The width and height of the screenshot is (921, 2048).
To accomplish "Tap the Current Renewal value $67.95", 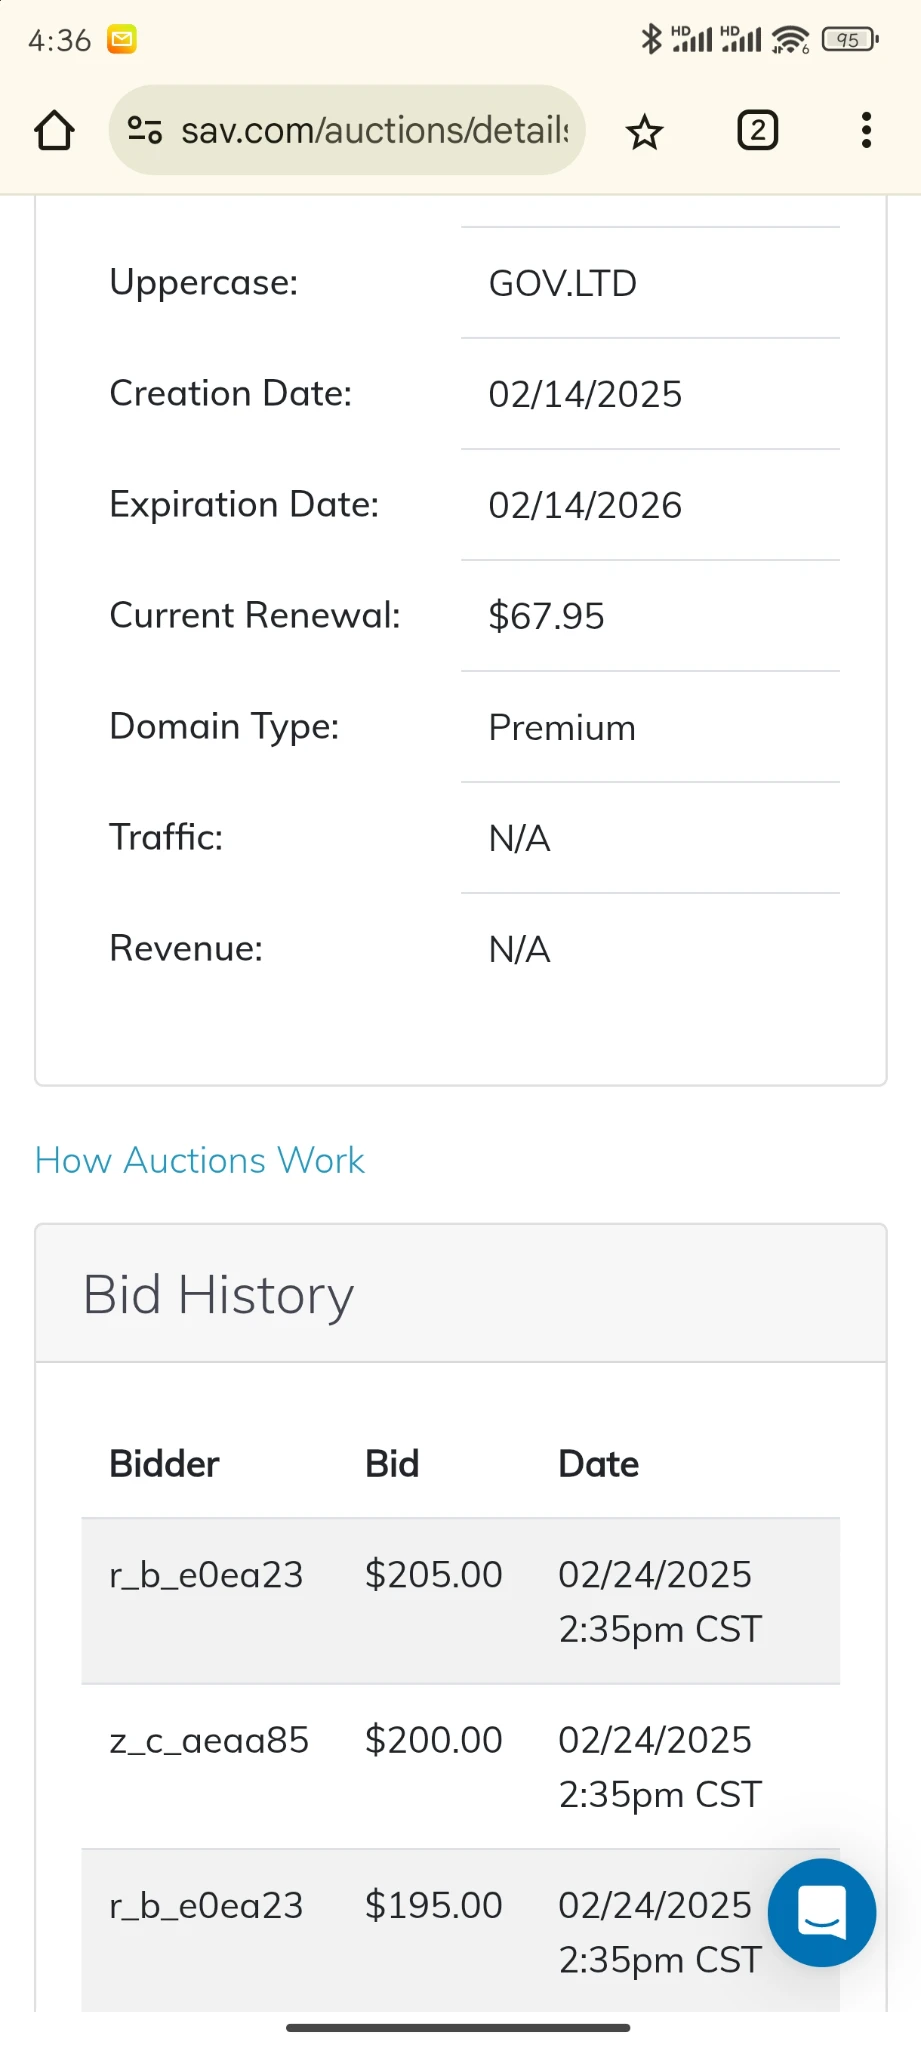I will (546, 616).
